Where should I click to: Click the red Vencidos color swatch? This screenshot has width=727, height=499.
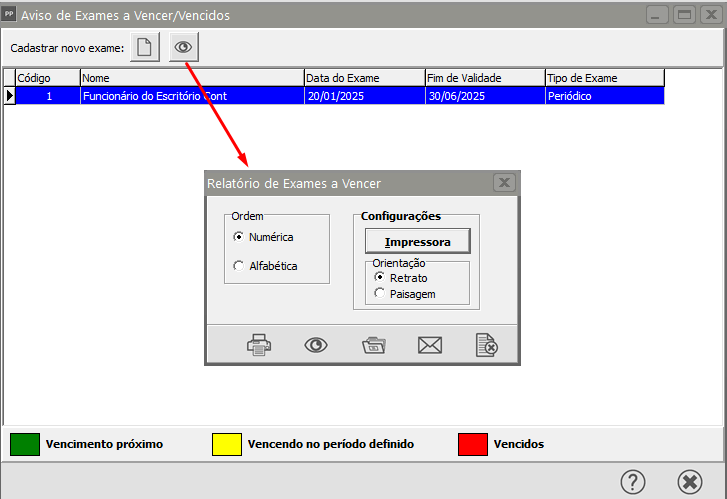(472, 444)
